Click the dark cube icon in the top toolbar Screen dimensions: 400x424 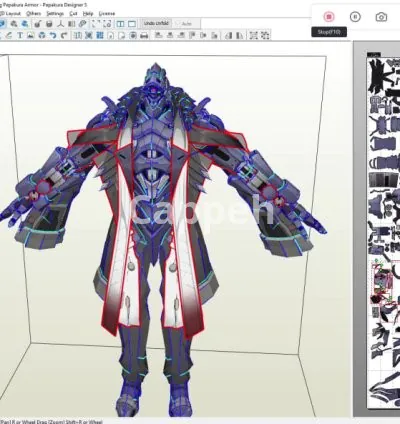pyautogui.click(x=49, y=24)
